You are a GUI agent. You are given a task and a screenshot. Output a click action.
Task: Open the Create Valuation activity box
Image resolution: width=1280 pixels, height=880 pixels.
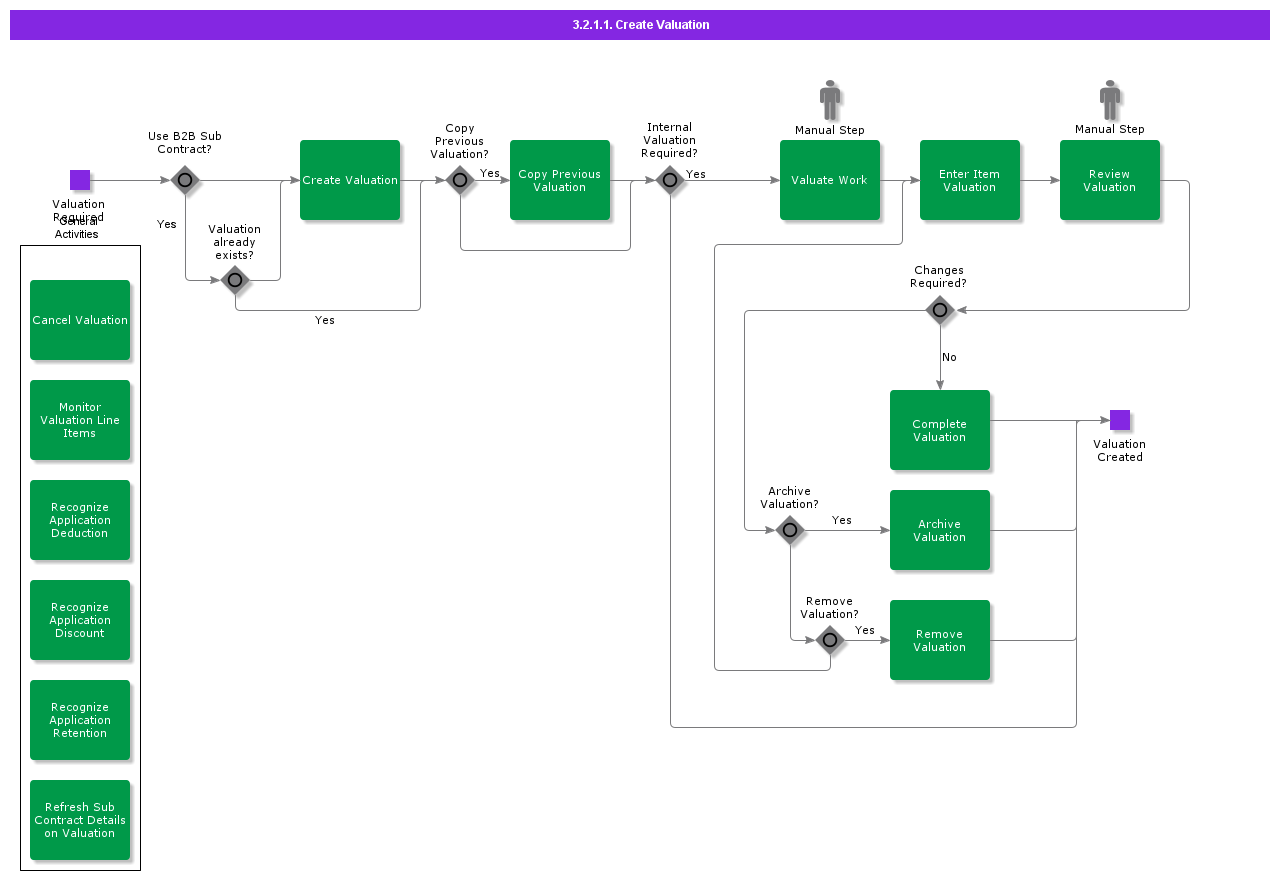pos(350,180)
